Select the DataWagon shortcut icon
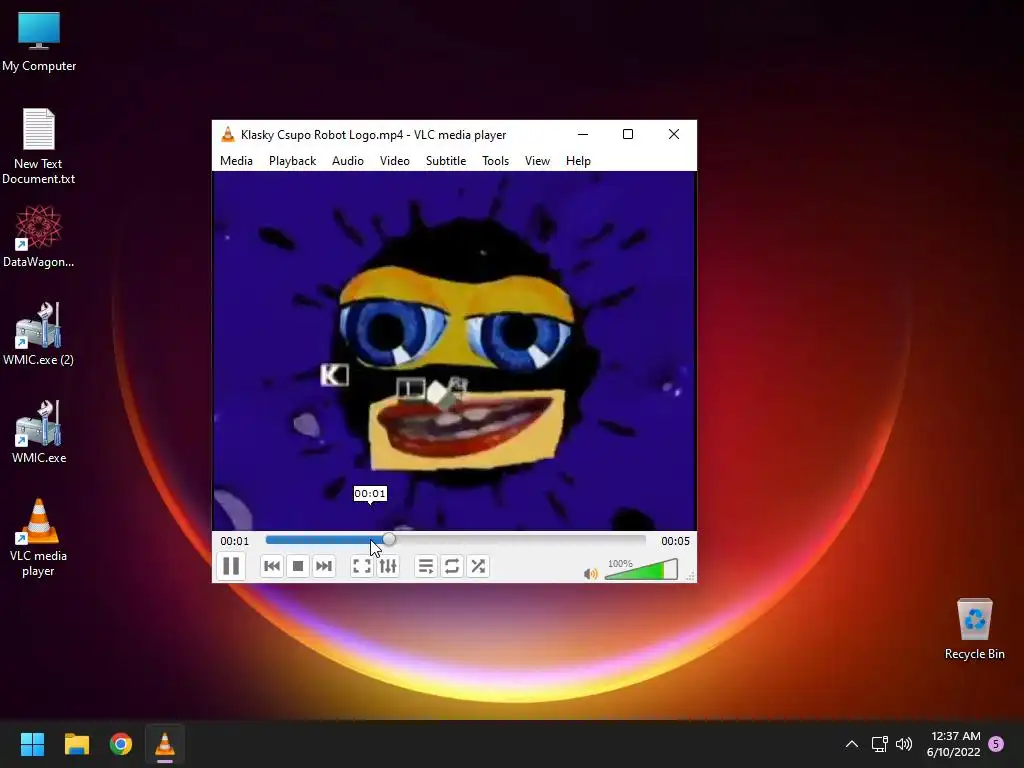 39,236
